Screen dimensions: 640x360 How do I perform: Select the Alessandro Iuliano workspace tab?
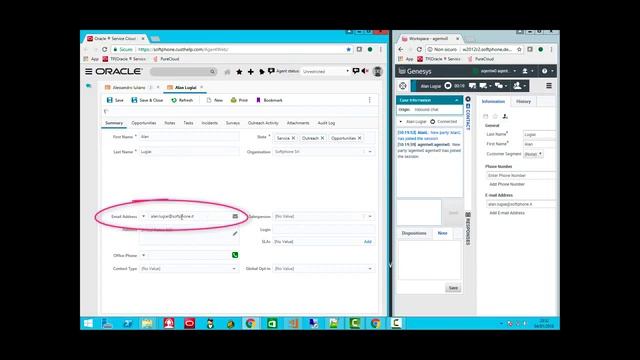click(129, 87)
